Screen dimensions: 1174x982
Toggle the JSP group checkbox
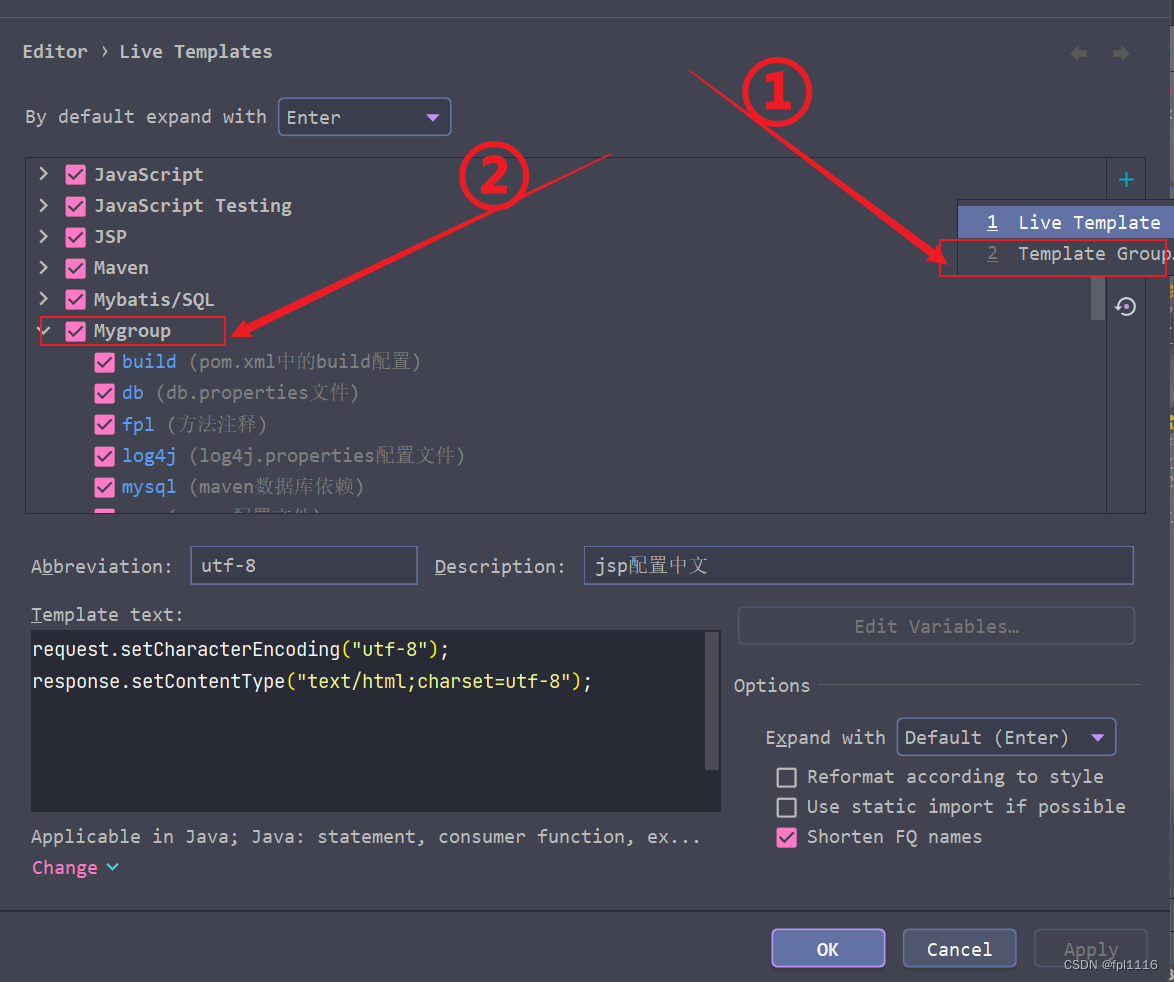tap(76, 237)
